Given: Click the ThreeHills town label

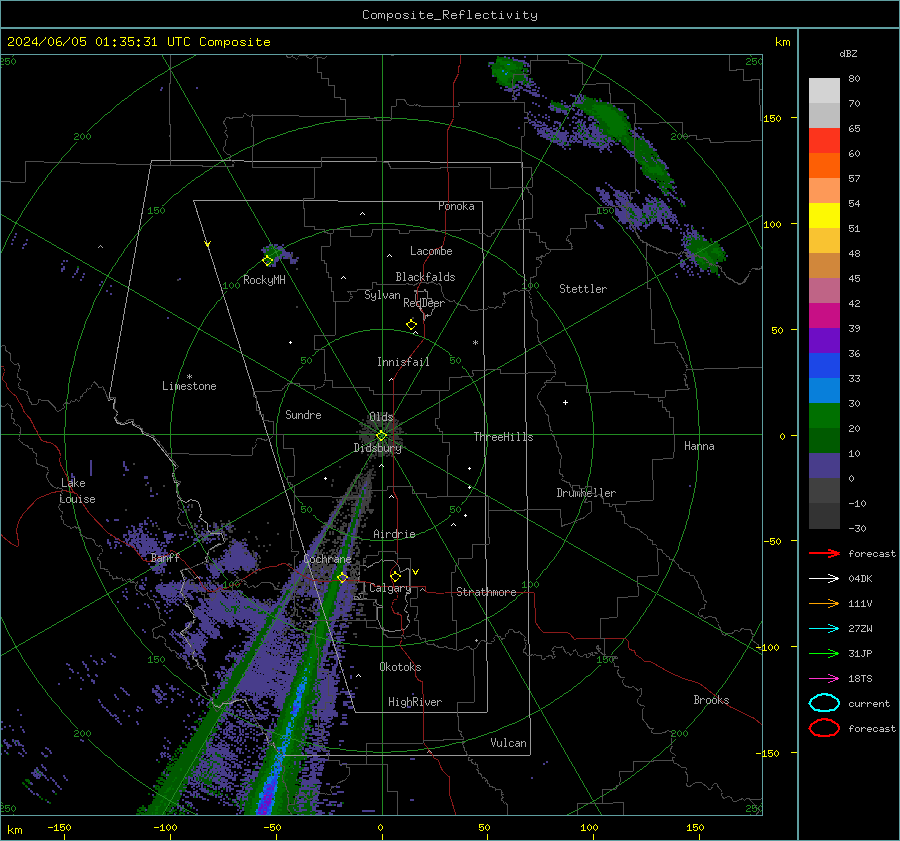Looking at the screenshot, I should 503,437.
